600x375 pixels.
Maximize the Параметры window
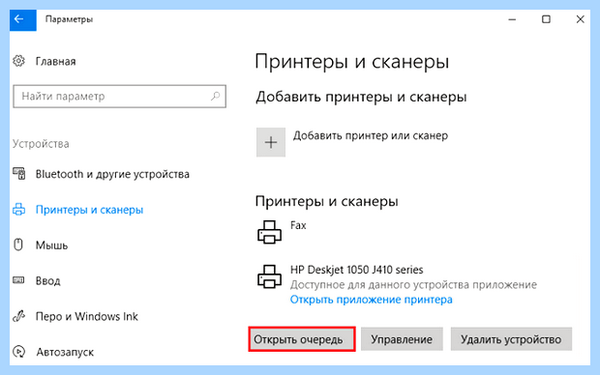(546, 19)
